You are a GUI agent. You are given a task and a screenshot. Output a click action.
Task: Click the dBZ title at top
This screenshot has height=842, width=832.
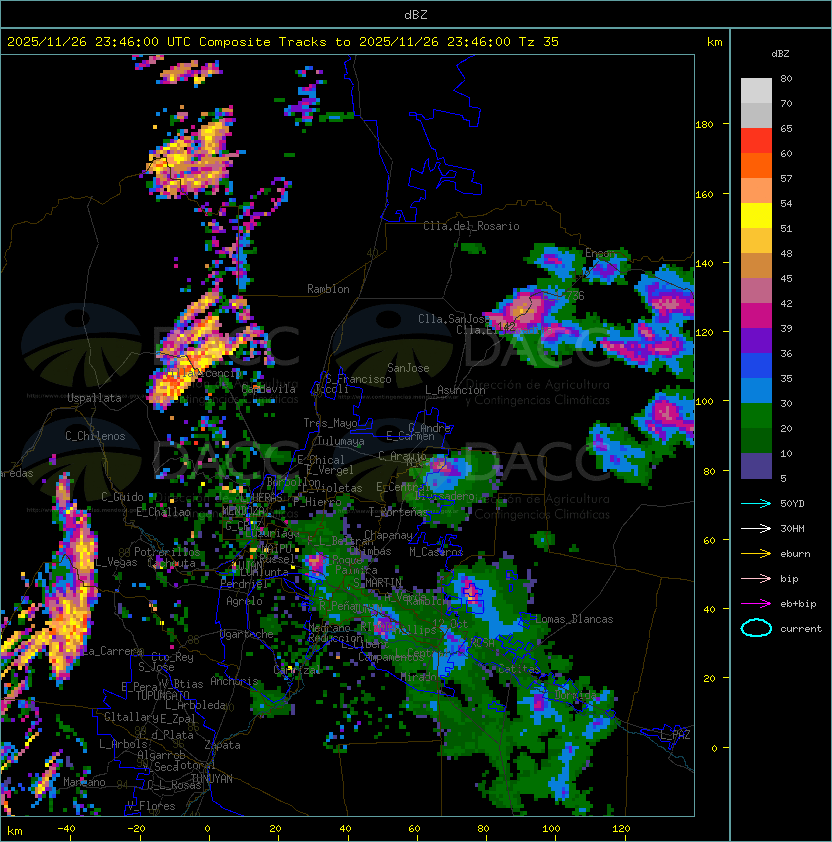(416, 15)
